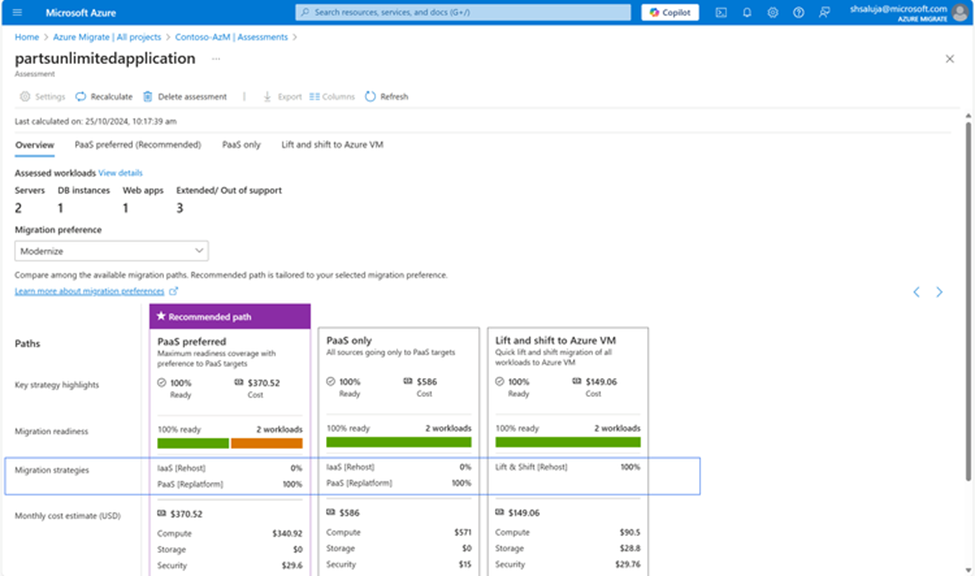This screenshot has width=975, height=576.
Task: Switch to PaaS only tab
Action: 241,145
